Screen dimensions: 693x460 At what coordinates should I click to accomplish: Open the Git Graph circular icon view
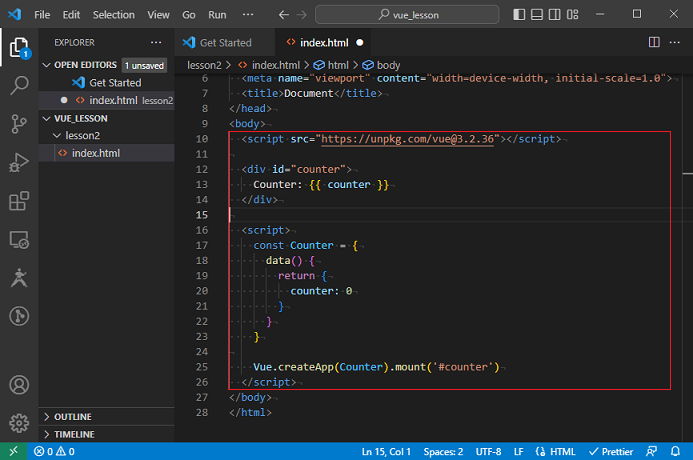[19, 316]
